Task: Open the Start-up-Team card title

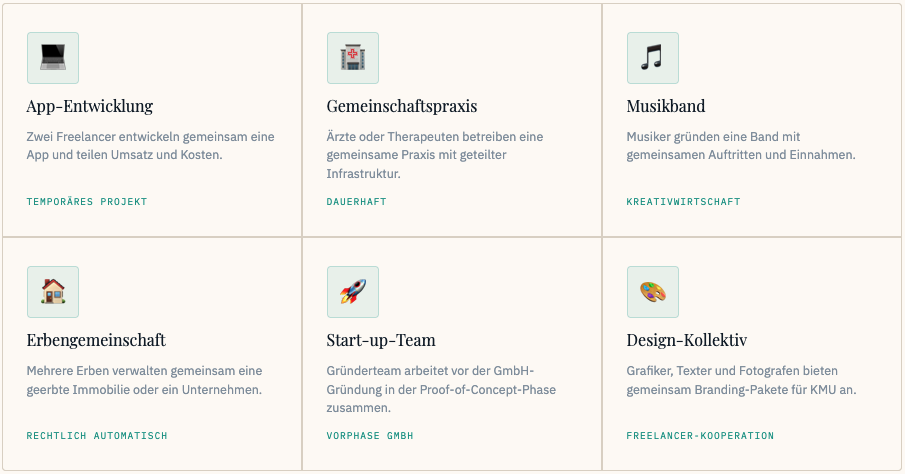Action: coord(381,340)
